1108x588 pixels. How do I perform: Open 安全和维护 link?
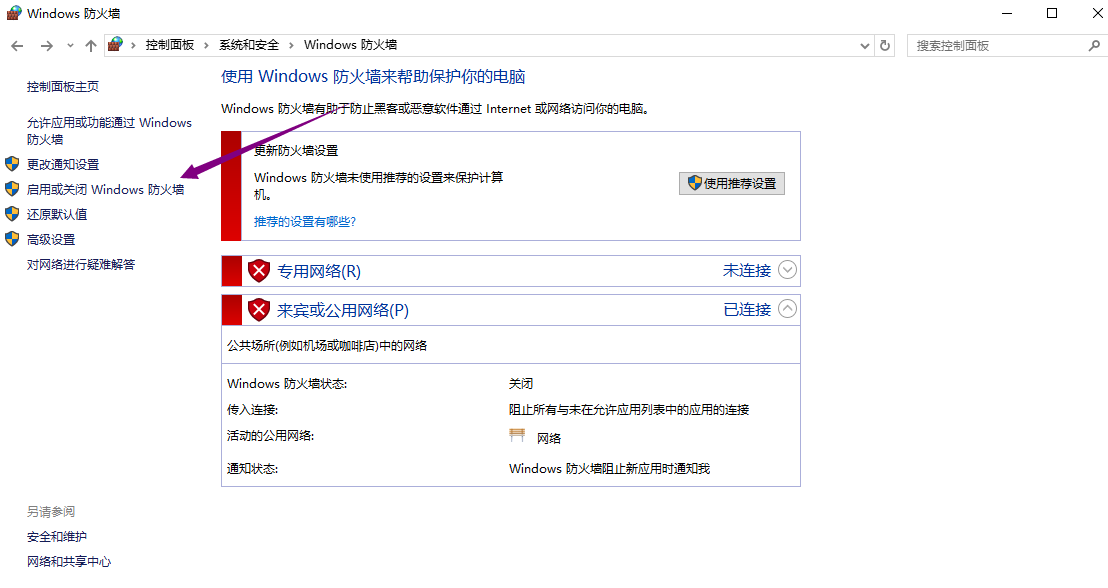[x=57, y=537]
